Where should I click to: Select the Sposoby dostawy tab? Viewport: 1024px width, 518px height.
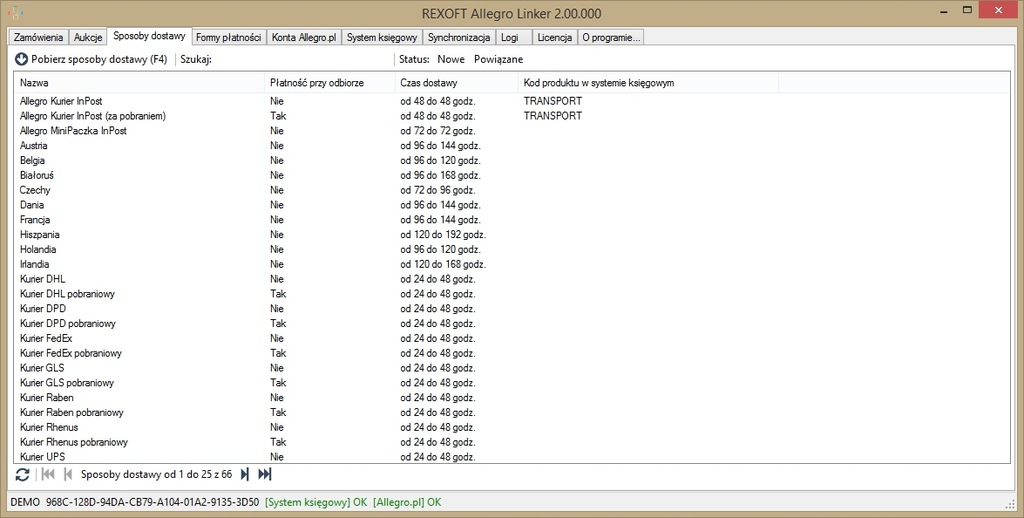[x=150, y=36]
